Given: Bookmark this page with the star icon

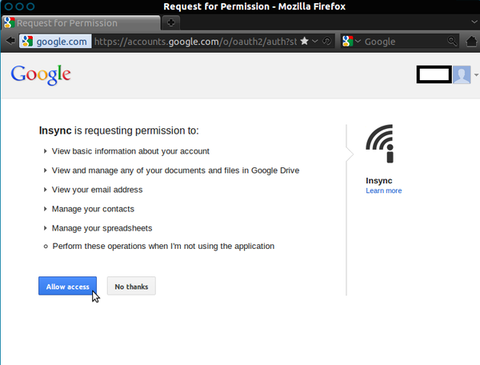Looking at the screenshot, I should click(304, 41).
